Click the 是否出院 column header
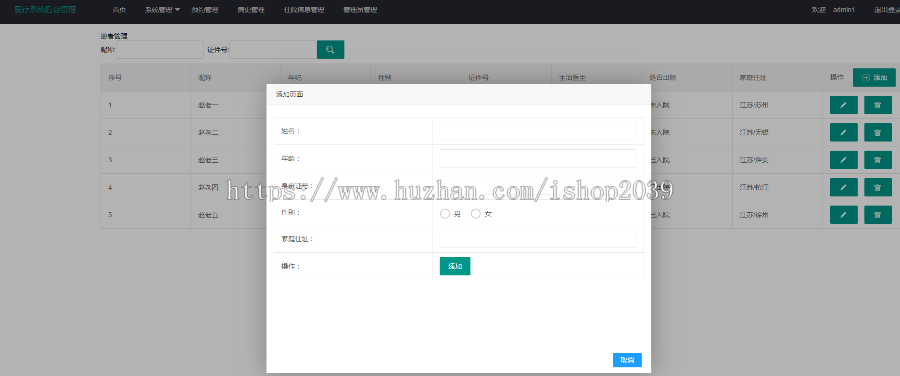 click(662, 77)
